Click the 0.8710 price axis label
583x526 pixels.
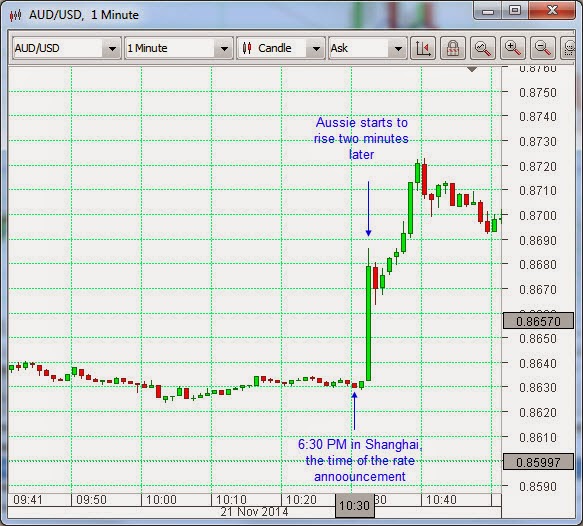(538, 191)
